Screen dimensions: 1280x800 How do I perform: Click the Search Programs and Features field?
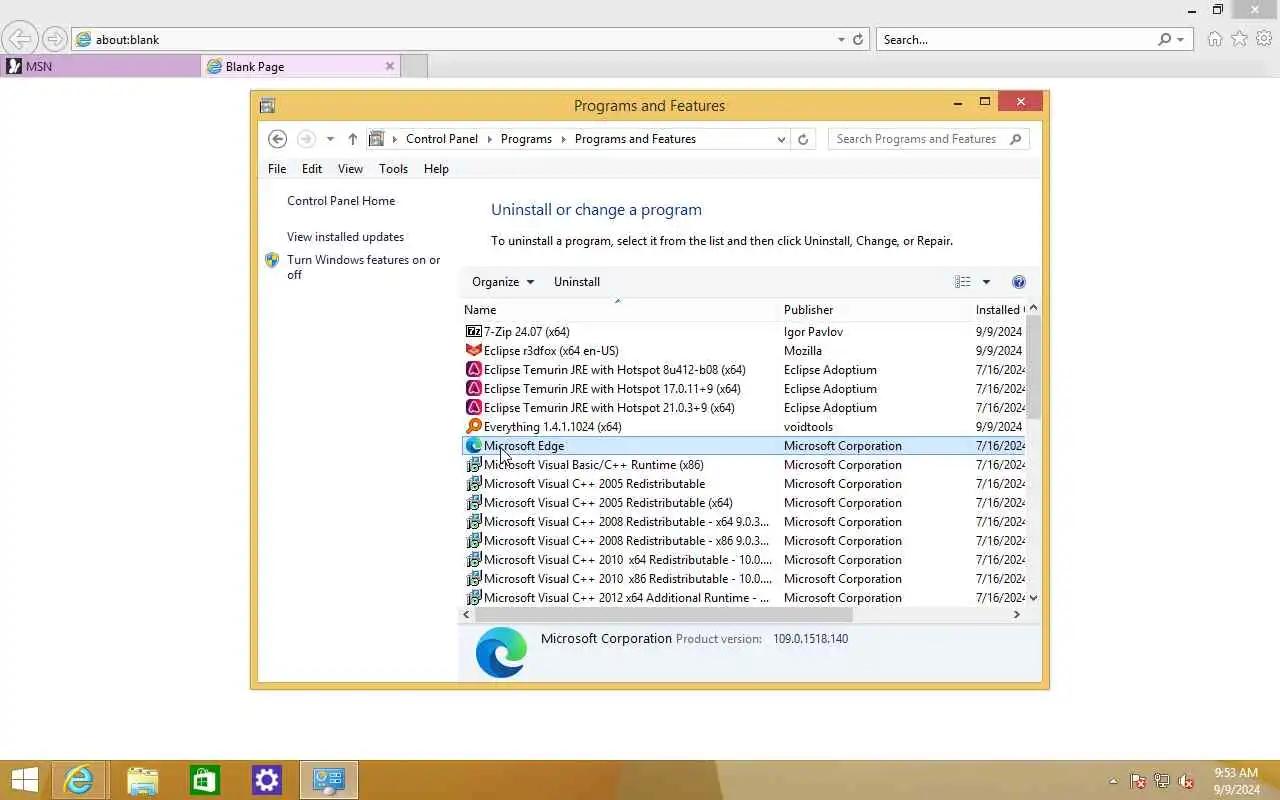point(918,139)
